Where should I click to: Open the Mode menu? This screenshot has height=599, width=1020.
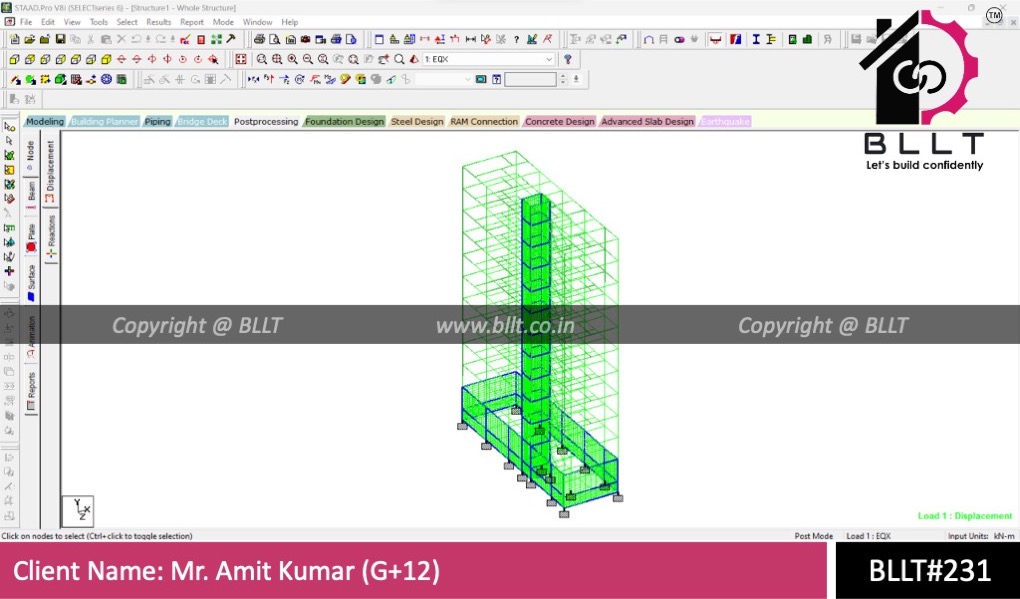[x=223, y=22]
